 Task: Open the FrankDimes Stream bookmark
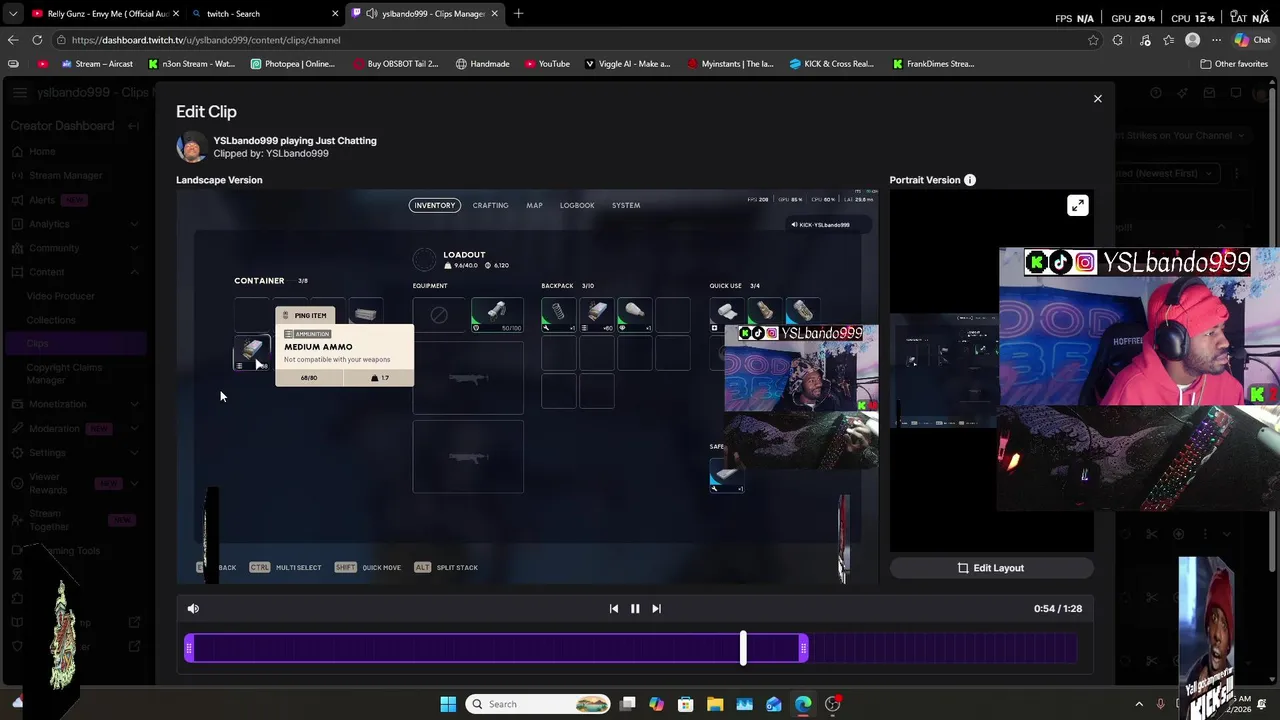pos(934,64)
